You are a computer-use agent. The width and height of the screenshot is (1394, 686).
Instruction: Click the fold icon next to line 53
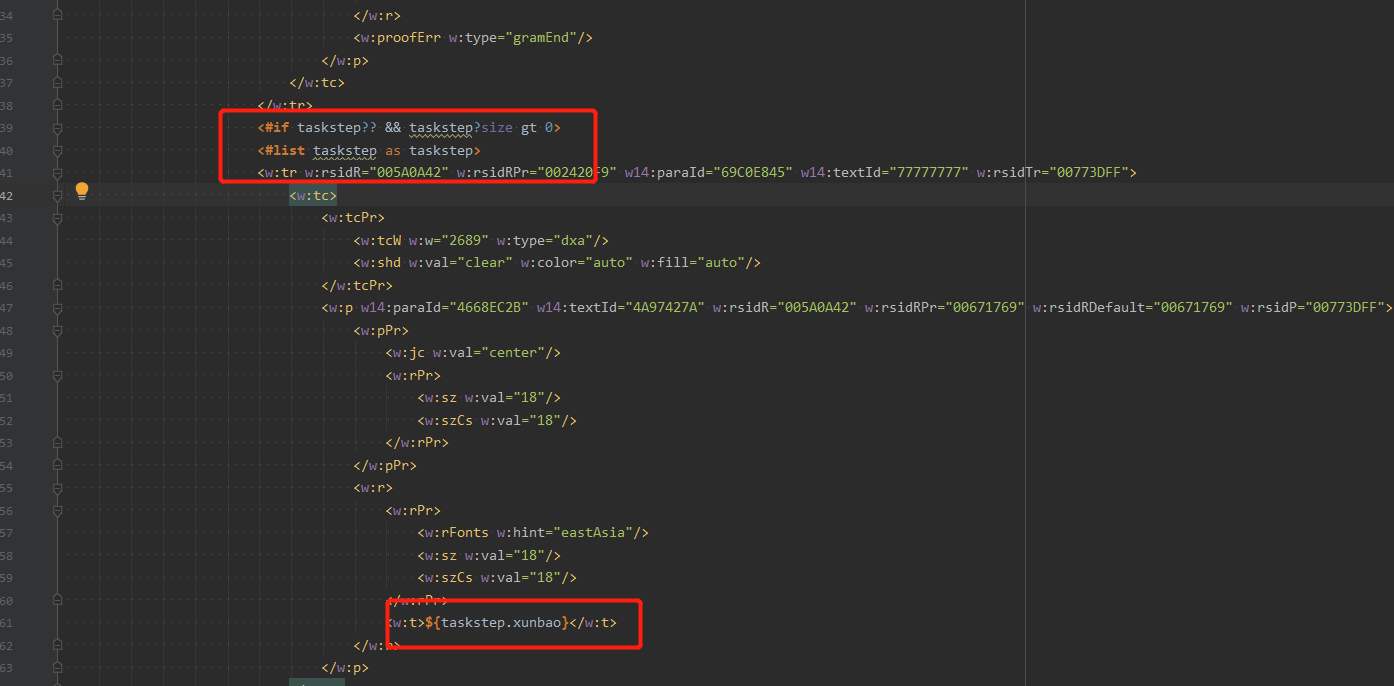point(57,442)
